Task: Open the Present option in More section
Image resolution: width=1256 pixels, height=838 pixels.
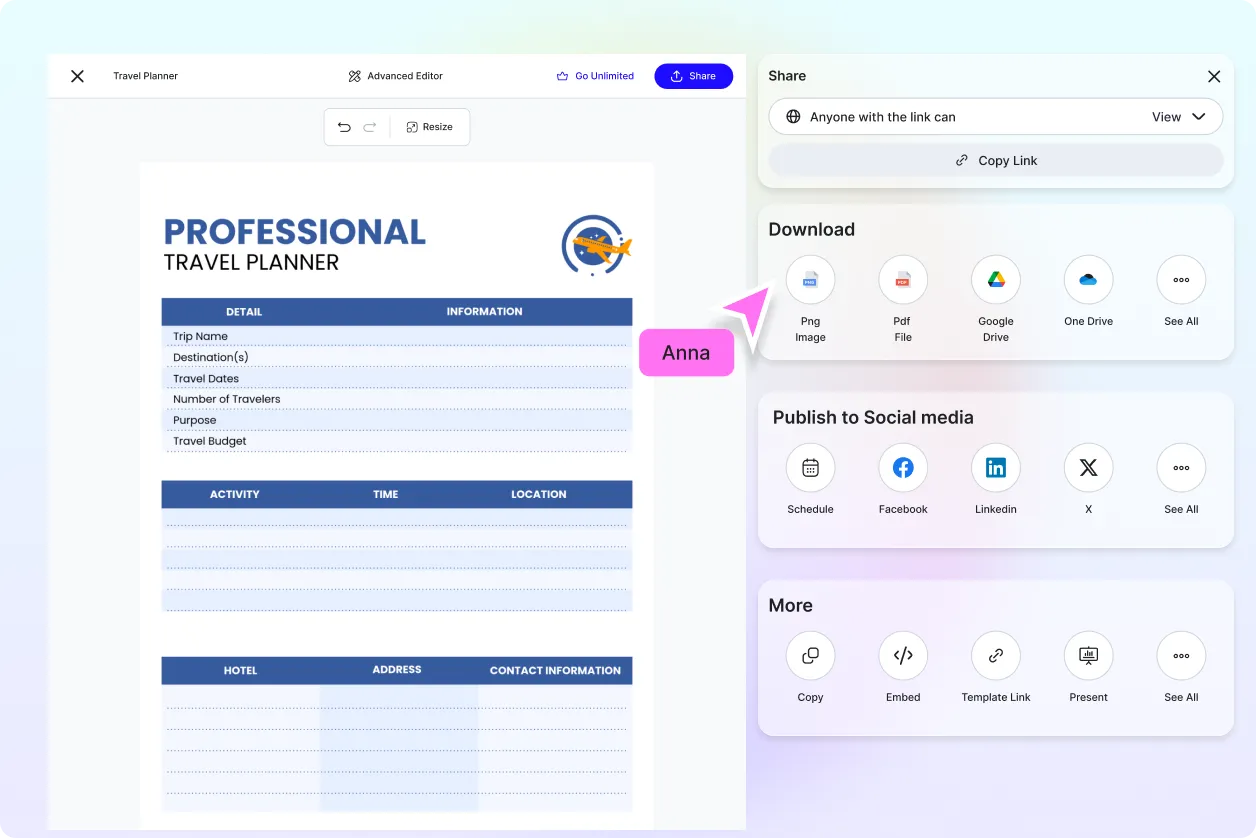Action: pos(1088,655)
